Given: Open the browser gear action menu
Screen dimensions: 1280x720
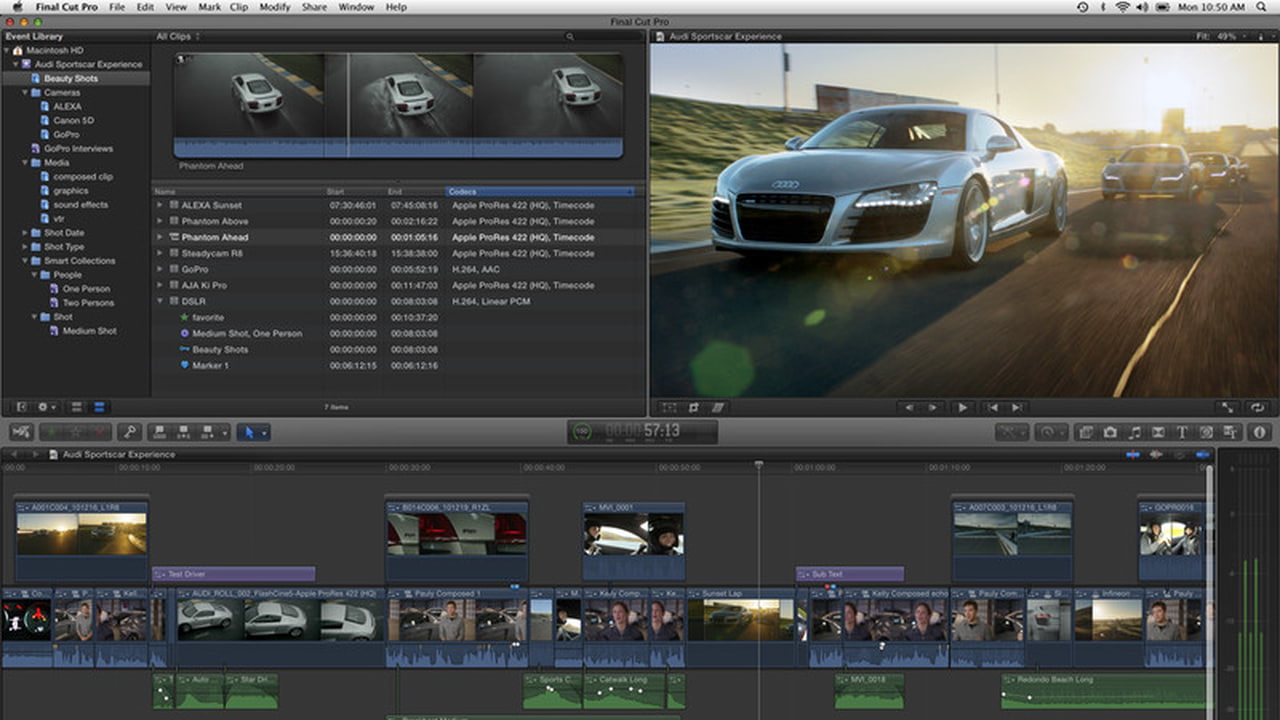Looking at the screenshot, I should click(x=46, y=407).
